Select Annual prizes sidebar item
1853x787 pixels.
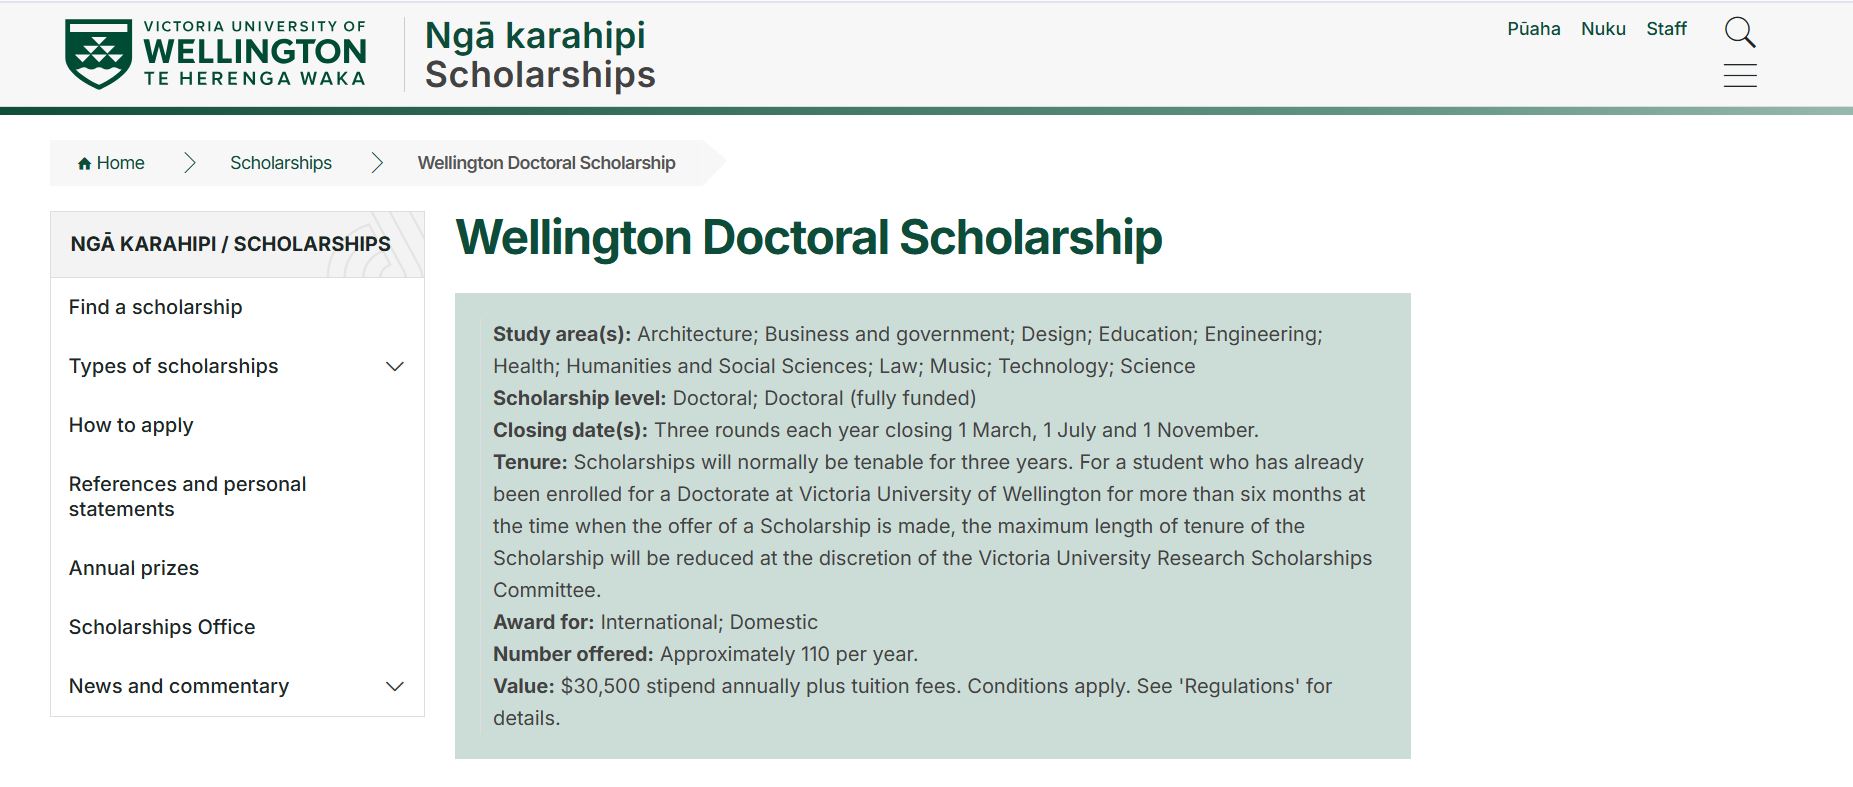[x=134, y=568]
